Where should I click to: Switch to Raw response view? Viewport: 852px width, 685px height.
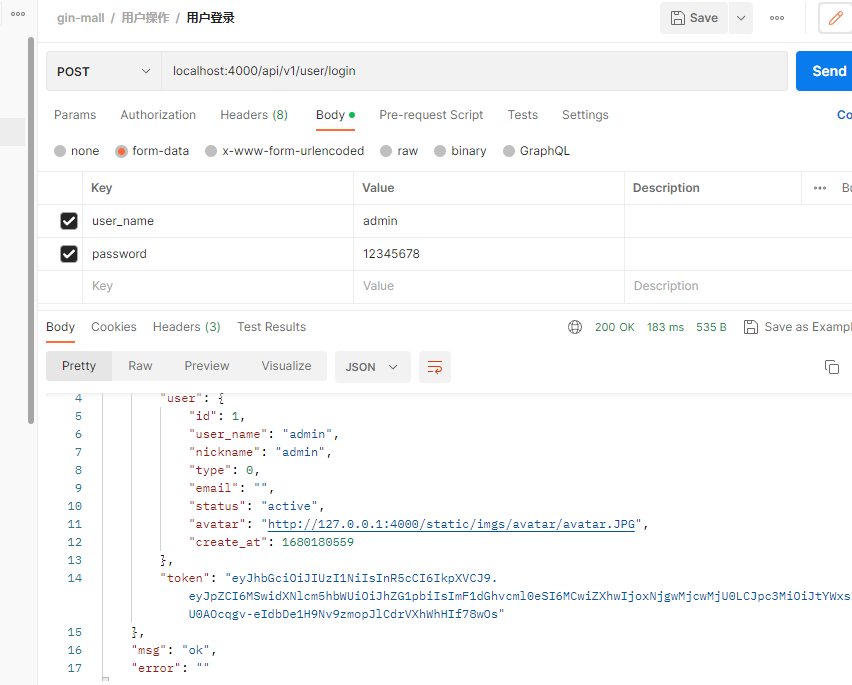coord(140,366)
